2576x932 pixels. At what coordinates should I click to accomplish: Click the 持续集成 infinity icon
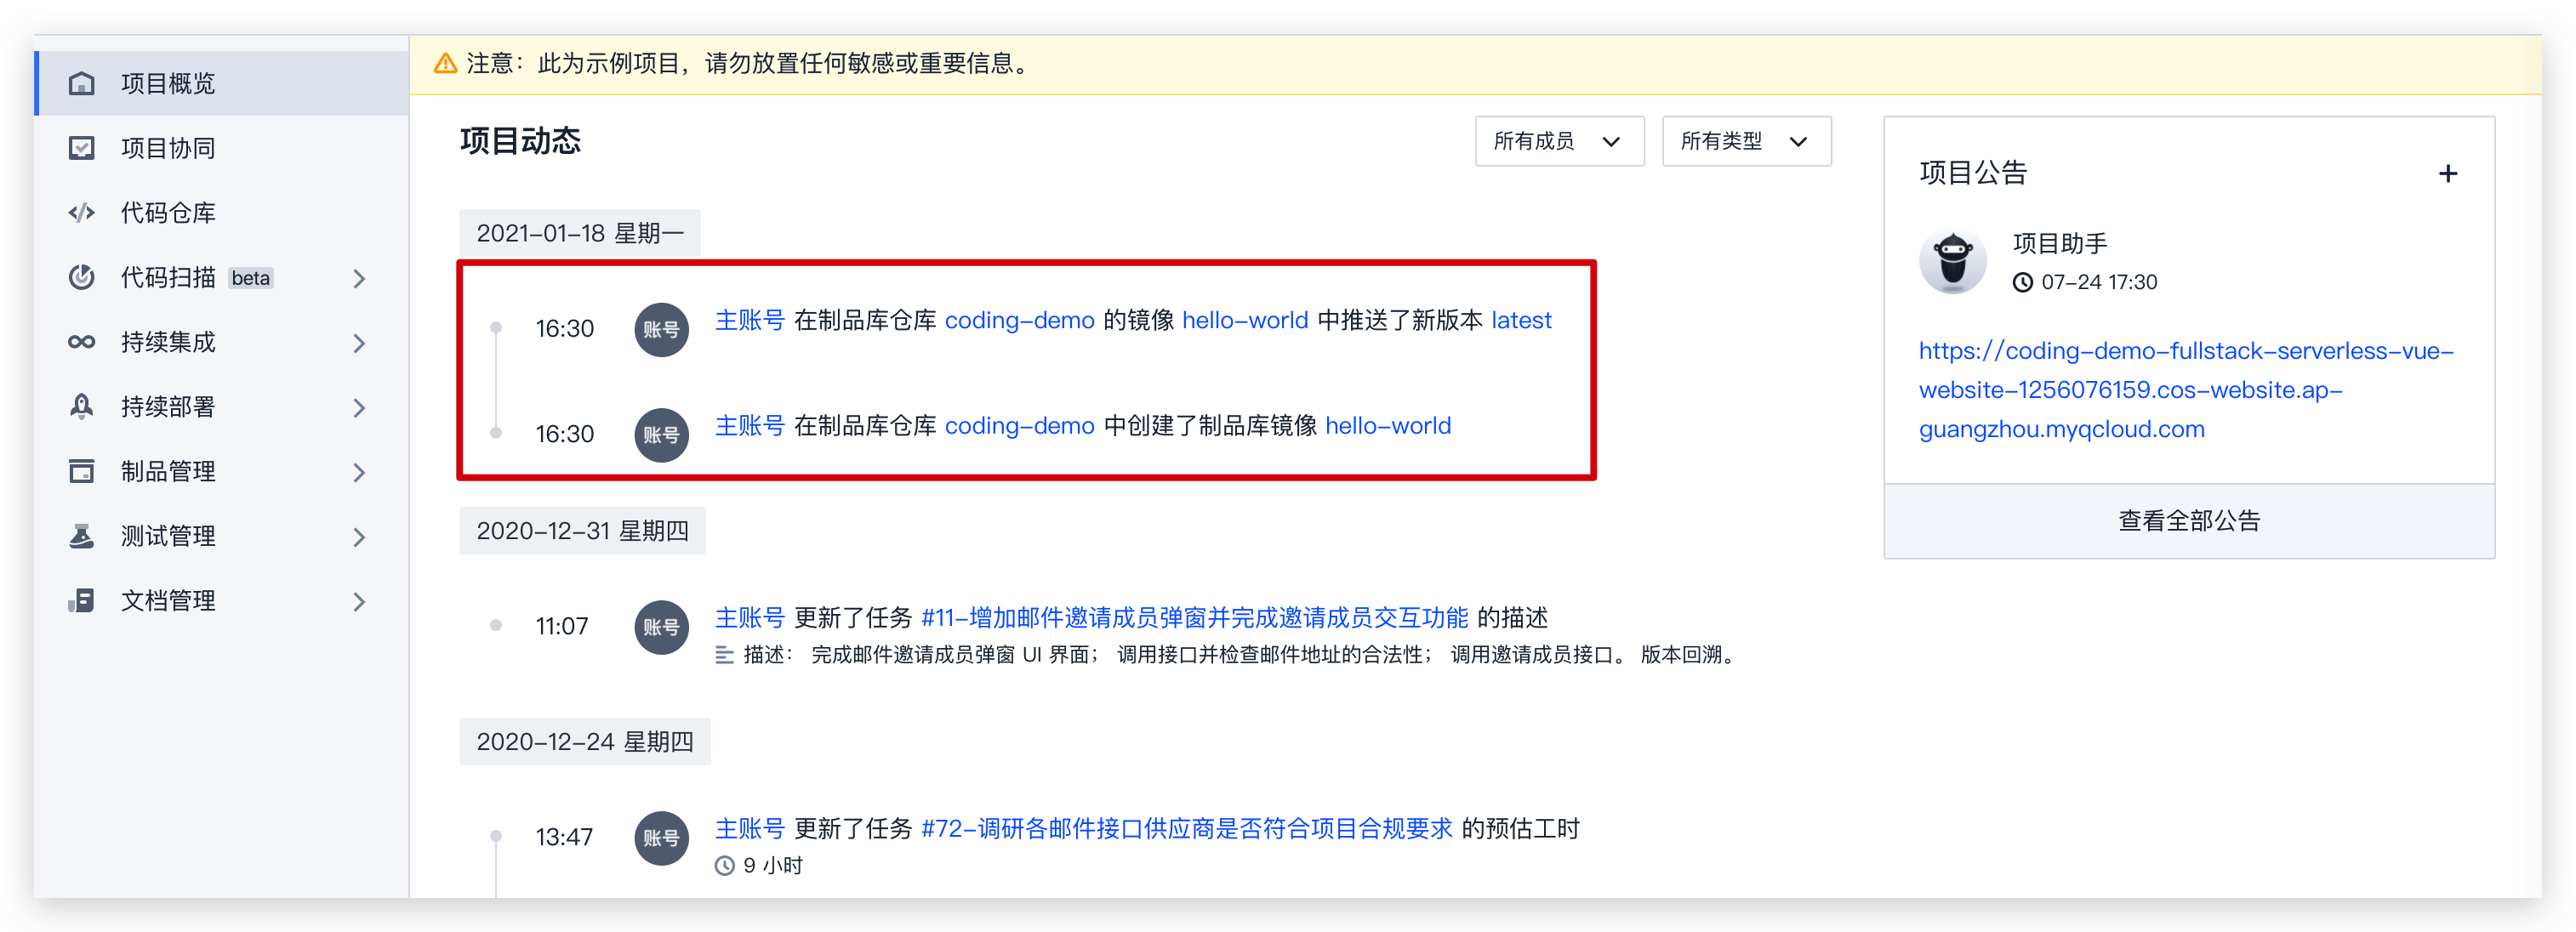[81, 342]
